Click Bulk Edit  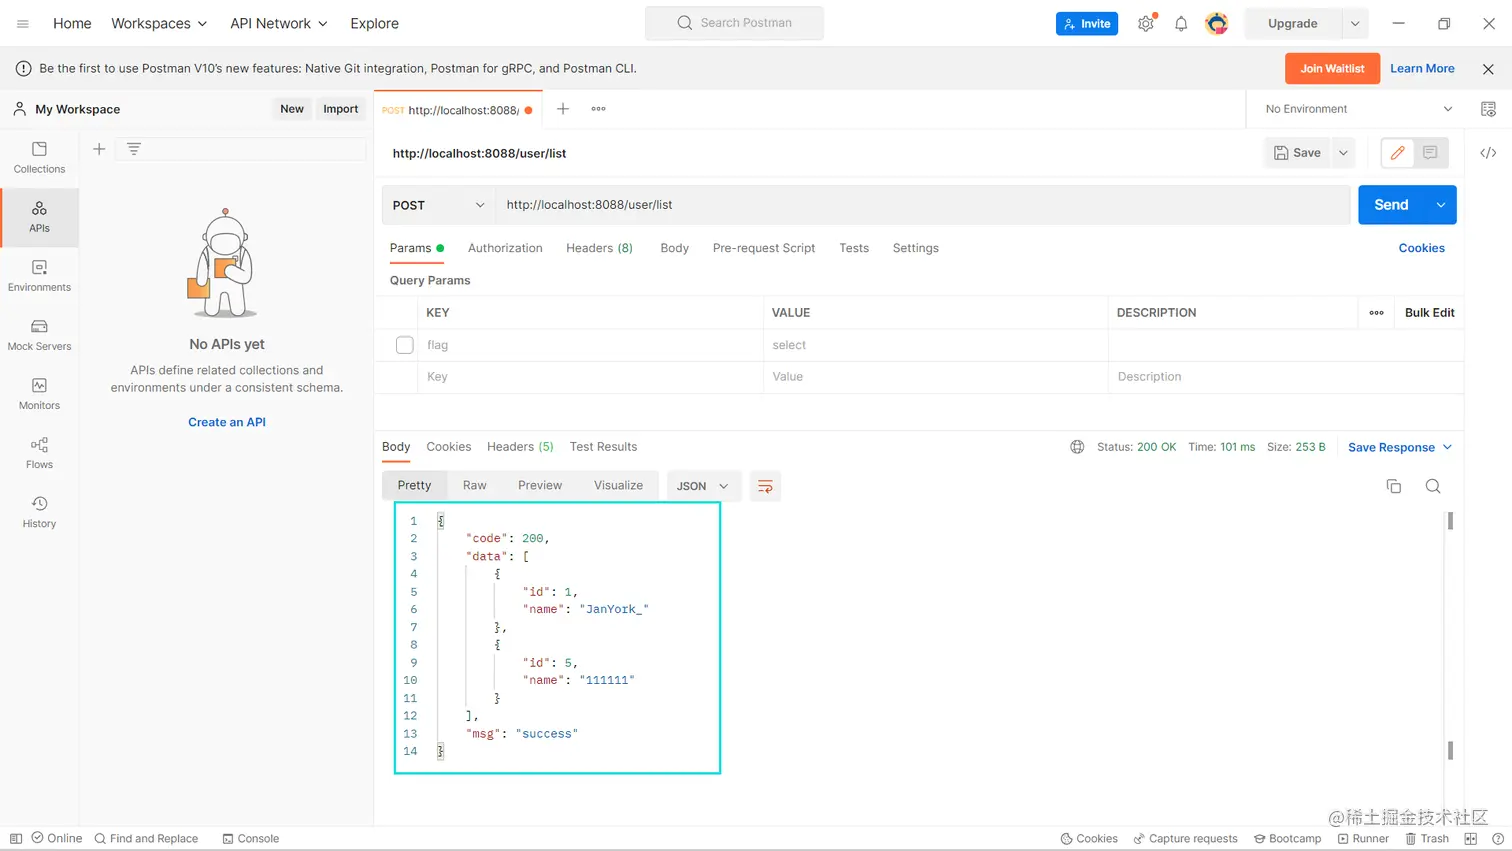1429,313
